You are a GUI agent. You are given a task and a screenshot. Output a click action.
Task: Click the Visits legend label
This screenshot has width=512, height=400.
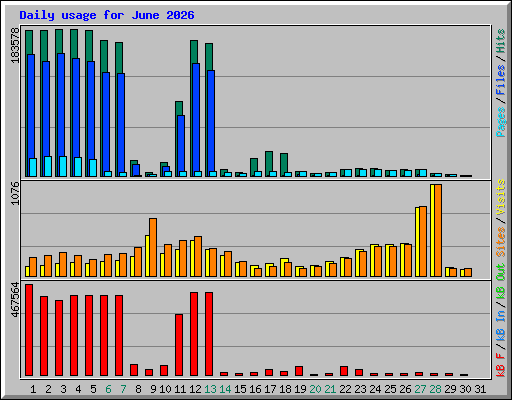pos(501,197)
